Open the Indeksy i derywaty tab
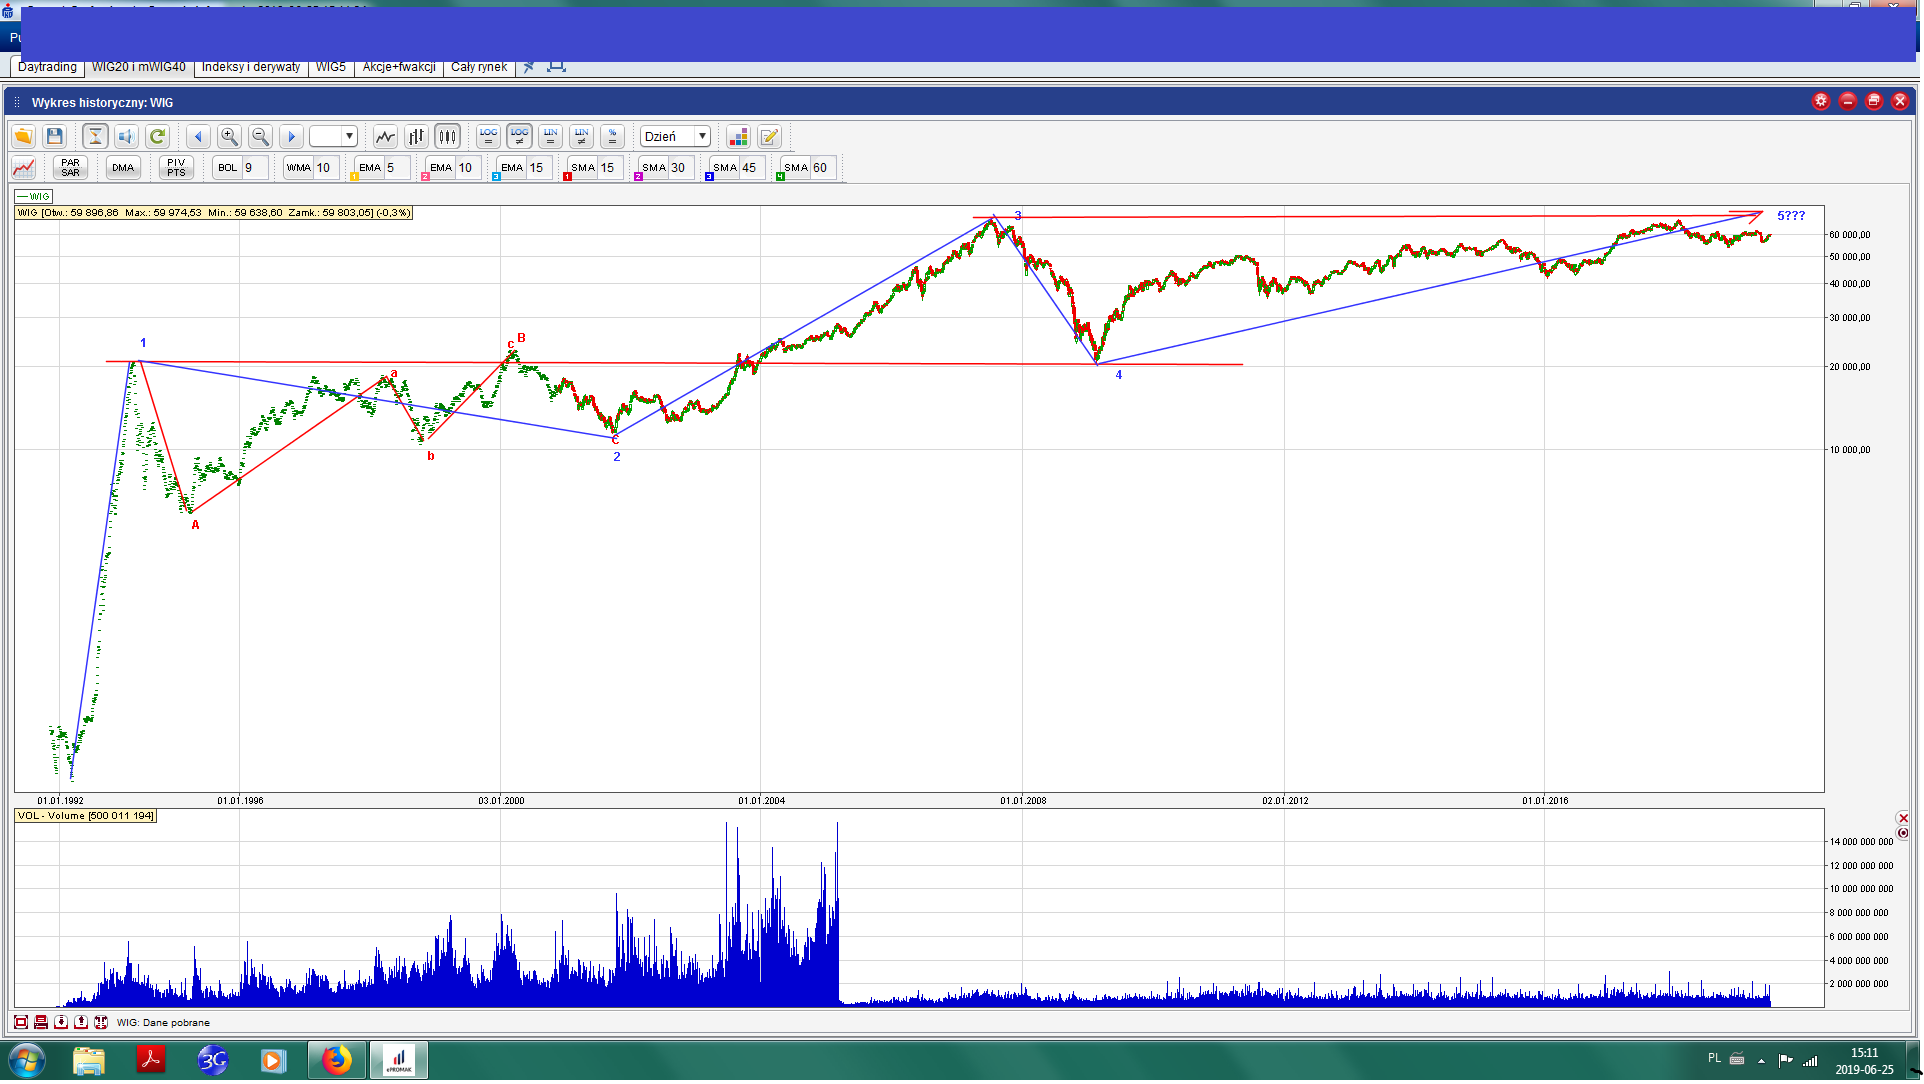 point(251,67)
